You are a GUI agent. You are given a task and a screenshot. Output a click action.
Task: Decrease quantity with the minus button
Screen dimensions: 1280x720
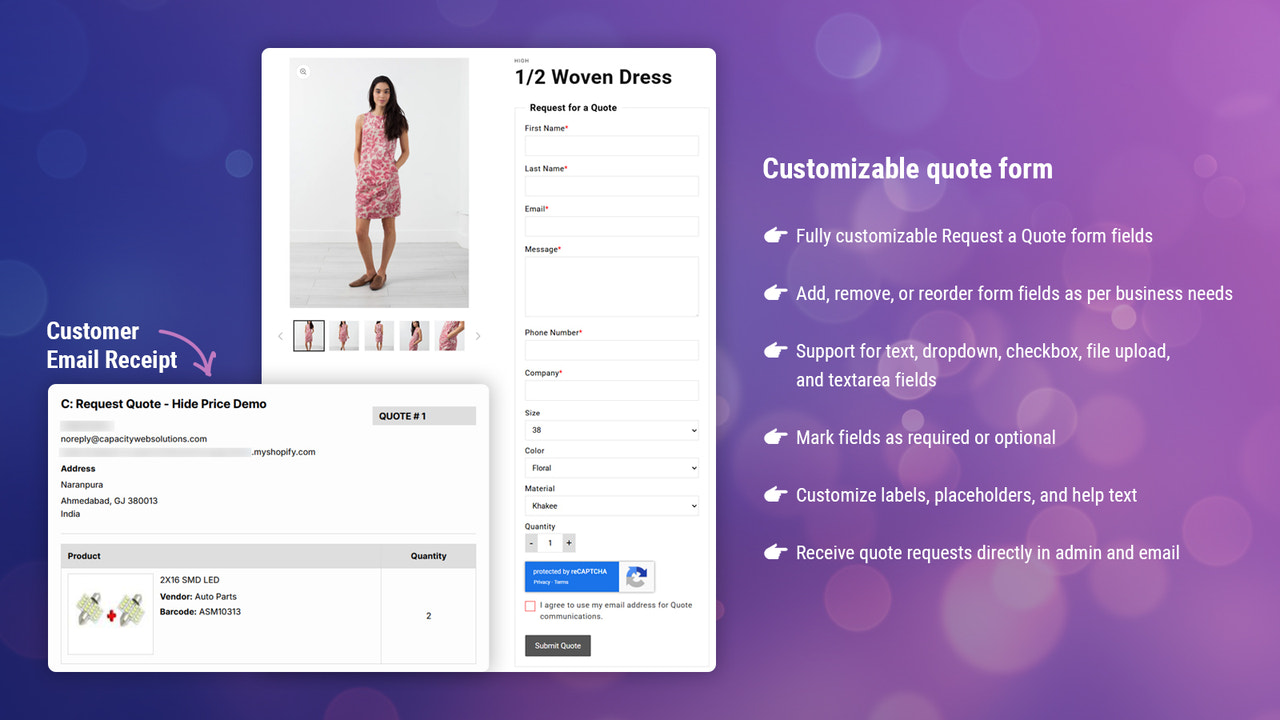click(x=531, y=543)
